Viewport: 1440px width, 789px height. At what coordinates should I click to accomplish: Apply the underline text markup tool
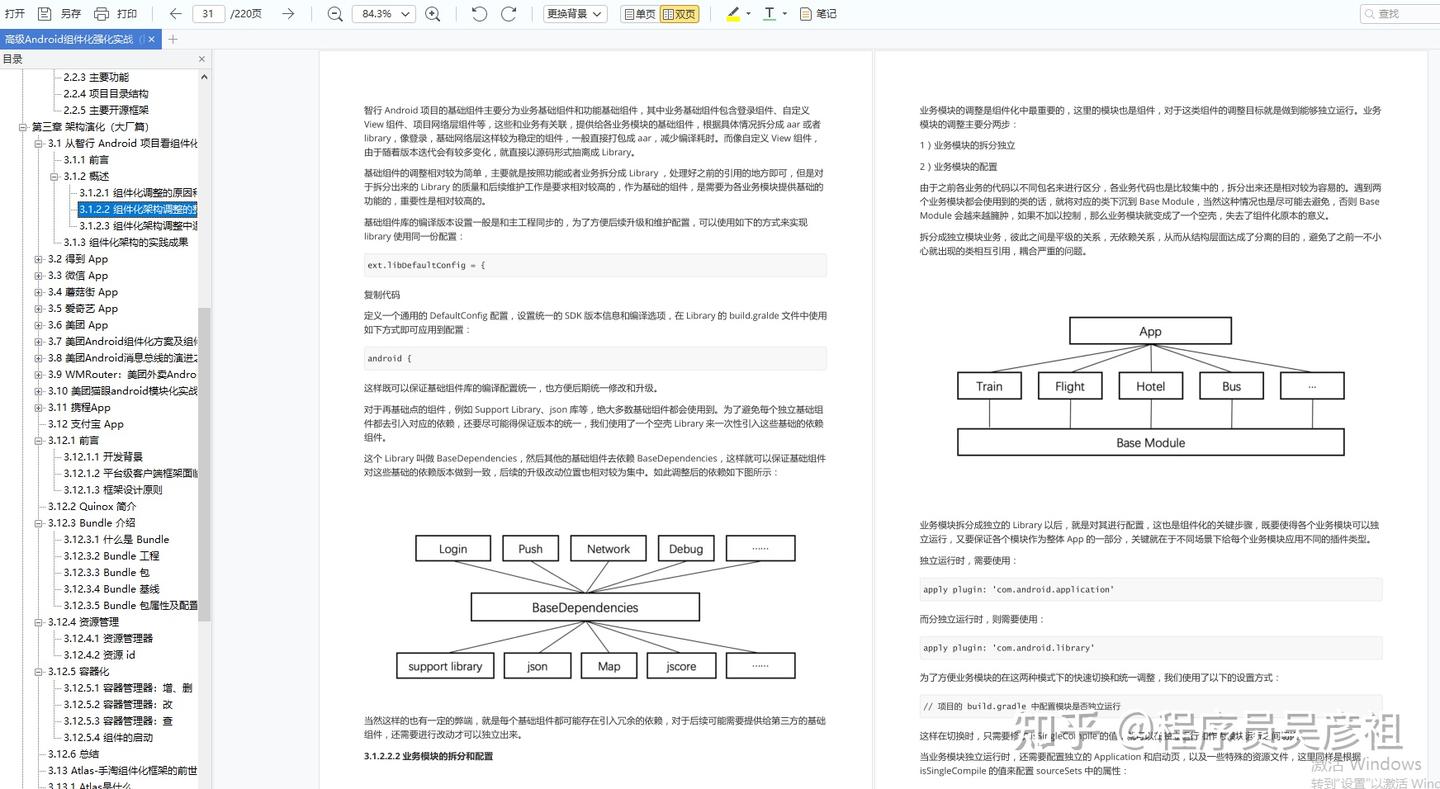tap(768, 14)
